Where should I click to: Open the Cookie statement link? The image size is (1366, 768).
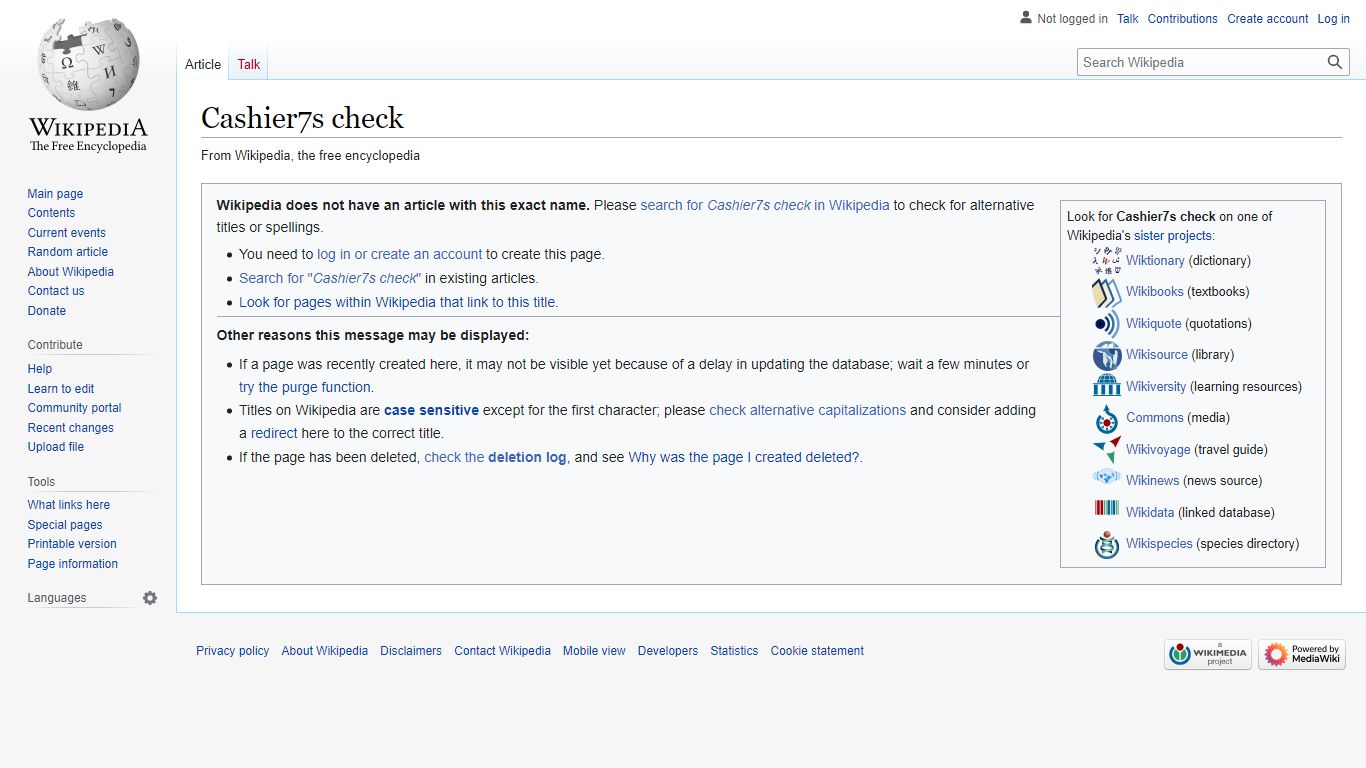[817, 651]
